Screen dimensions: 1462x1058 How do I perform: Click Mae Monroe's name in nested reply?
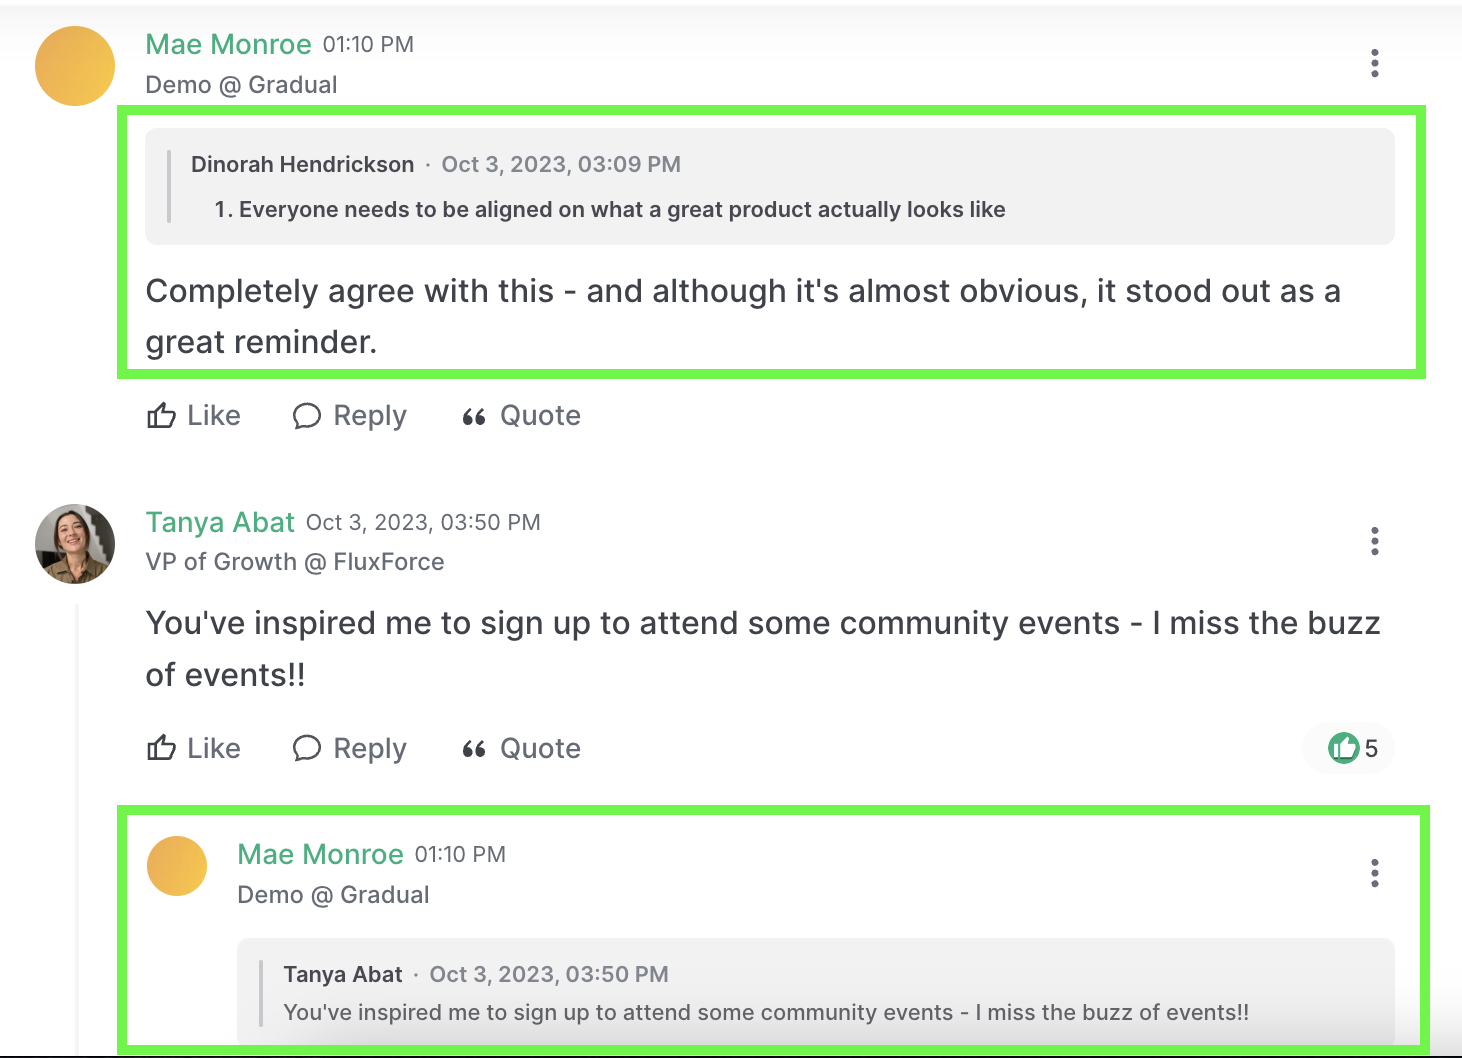click(320, 854)
